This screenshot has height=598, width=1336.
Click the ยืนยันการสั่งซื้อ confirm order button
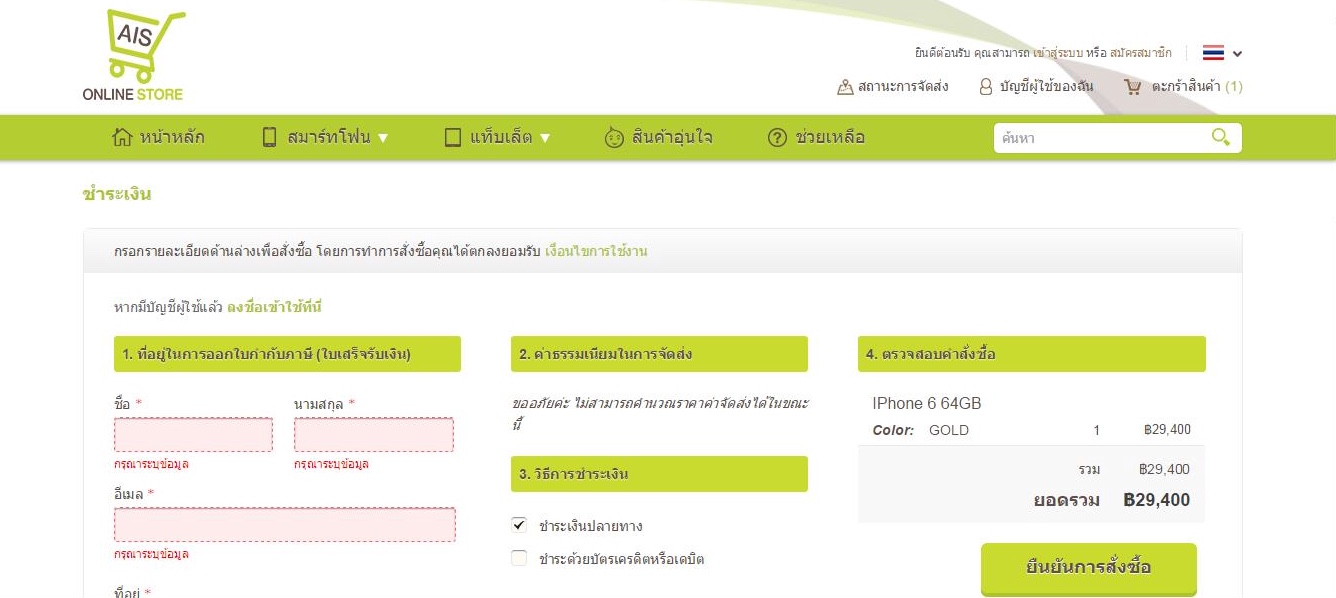(x=1089, y=568)
